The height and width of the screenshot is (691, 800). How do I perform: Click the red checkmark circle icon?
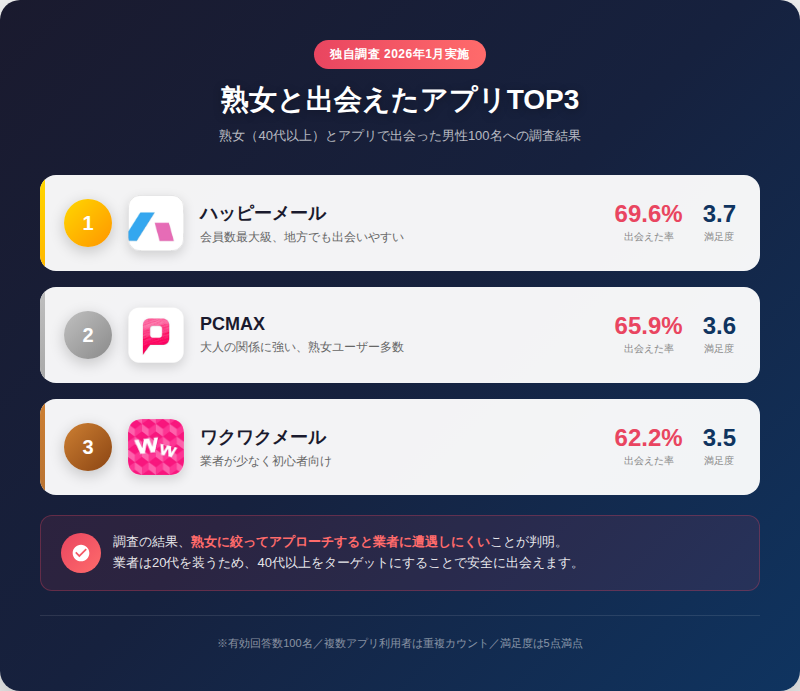pyautogui.click(x=81, y=553)
